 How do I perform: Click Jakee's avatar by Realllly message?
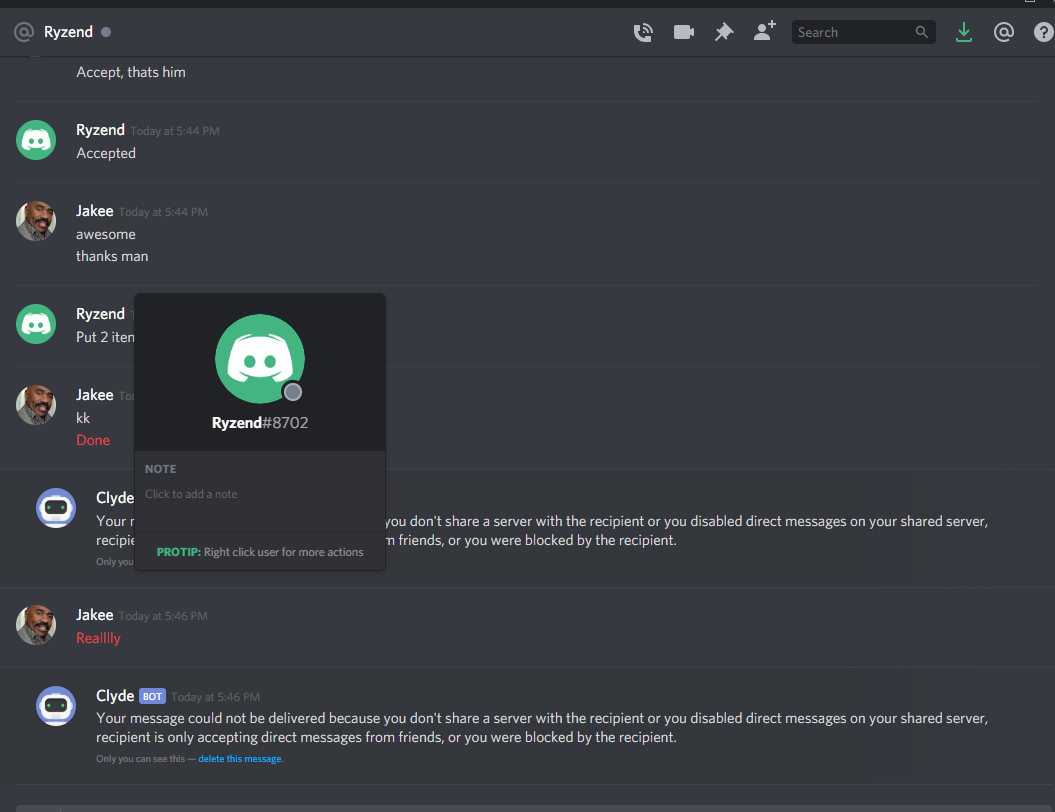click(36, 624)
